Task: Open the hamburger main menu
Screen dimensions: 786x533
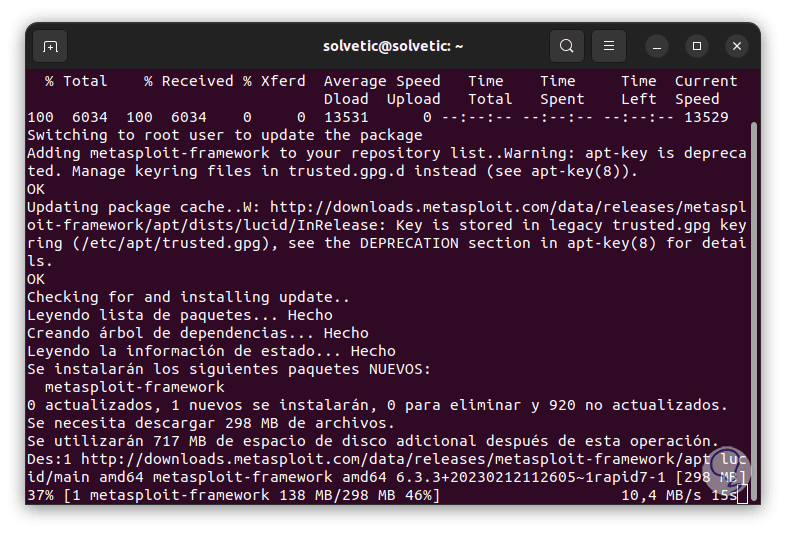Action: pyautogui.click(x=607, y=46)
